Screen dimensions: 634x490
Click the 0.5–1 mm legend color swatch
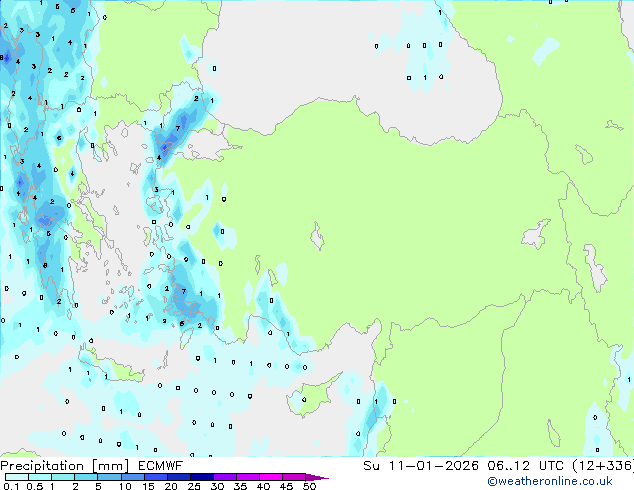point(40,477)
